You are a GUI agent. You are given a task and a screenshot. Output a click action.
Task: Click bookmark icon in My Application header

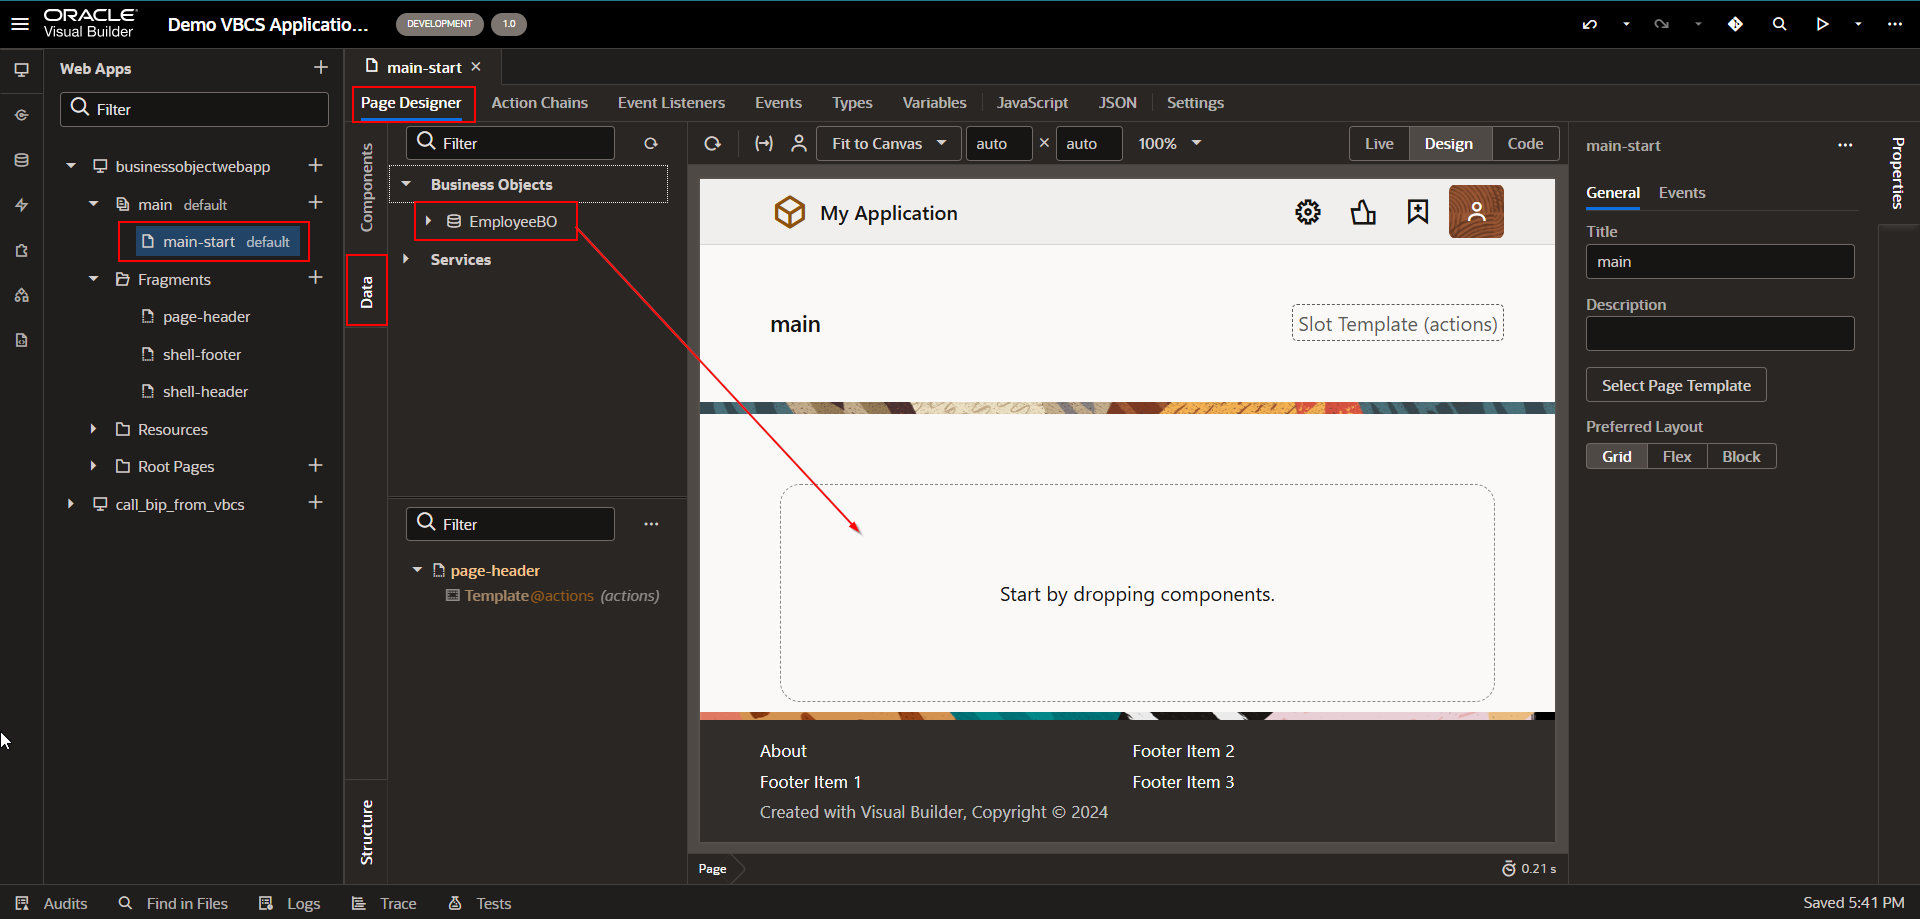point(1418,212)
